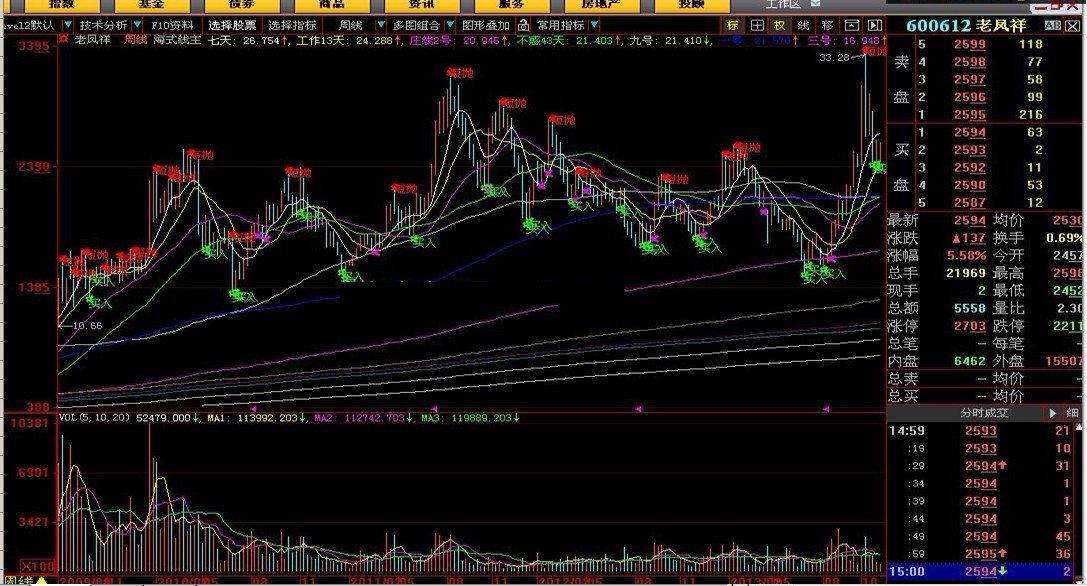1087x586 pixels.
Task: Toggle the 标 marker button in the chart toolbar
Action: click(x=733, y=25)
